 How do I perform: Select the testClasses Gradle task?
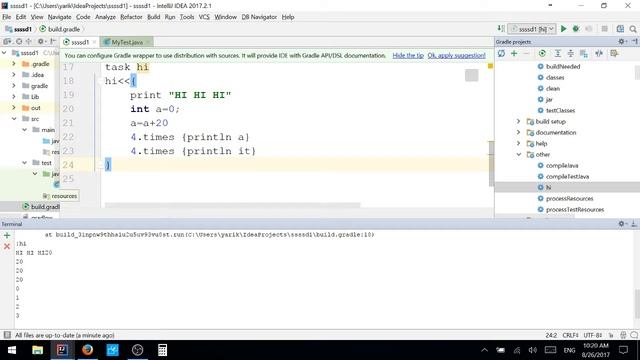[560, 110]
